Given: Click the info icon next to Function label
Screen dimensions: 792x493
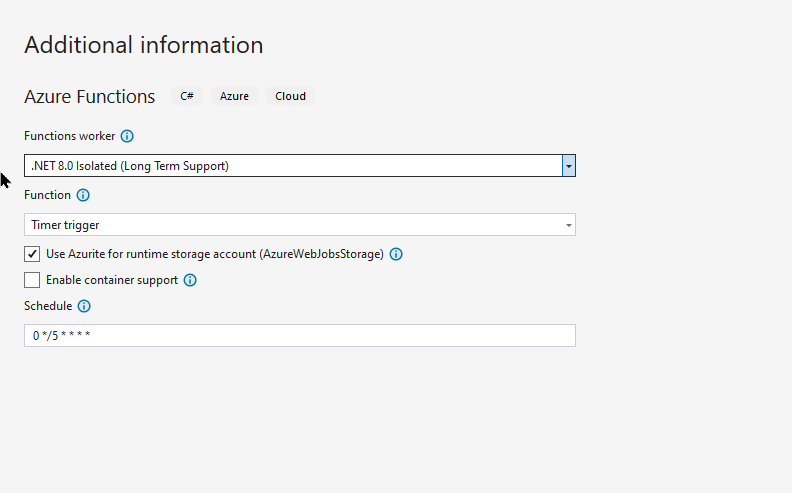Looking at the screenshot, I should (x=83, y=195).
